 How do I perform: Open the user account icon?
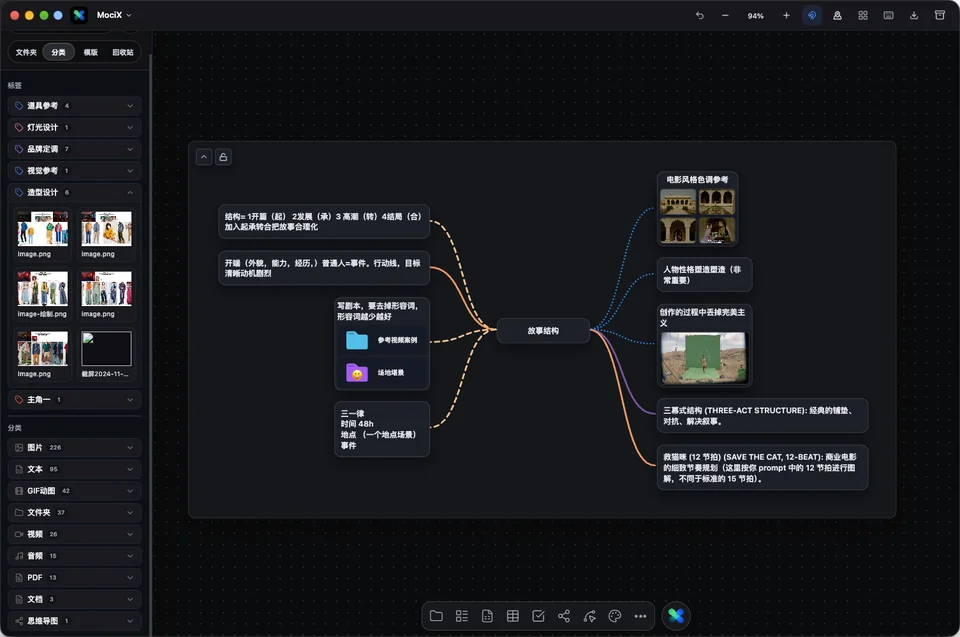point(837,15)
